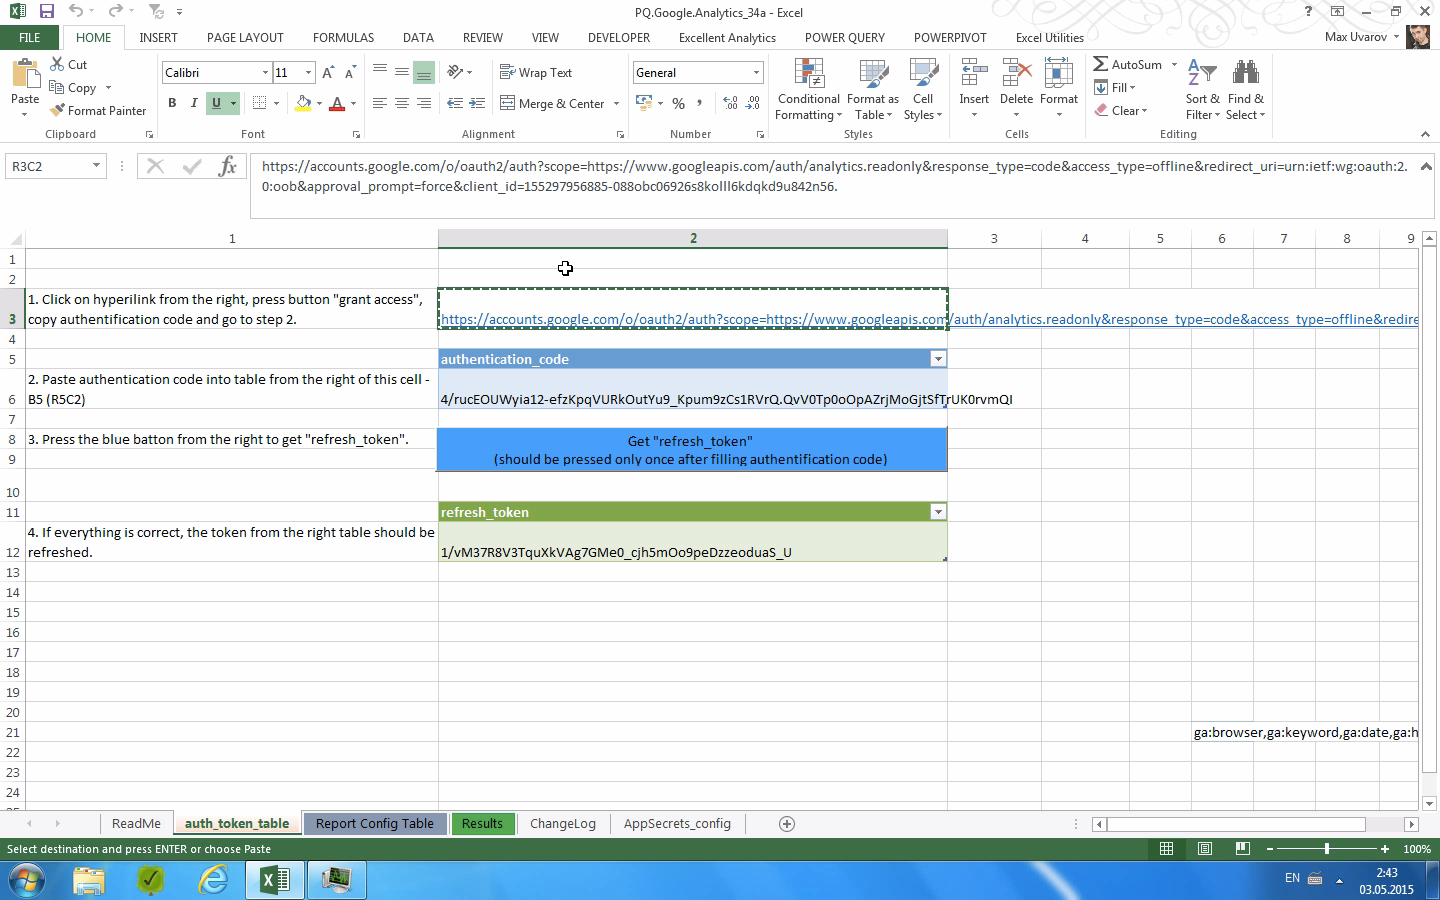1440x900 pixels.
Task: Apply the Fill Color bucket
Action: tap(303, 103)
